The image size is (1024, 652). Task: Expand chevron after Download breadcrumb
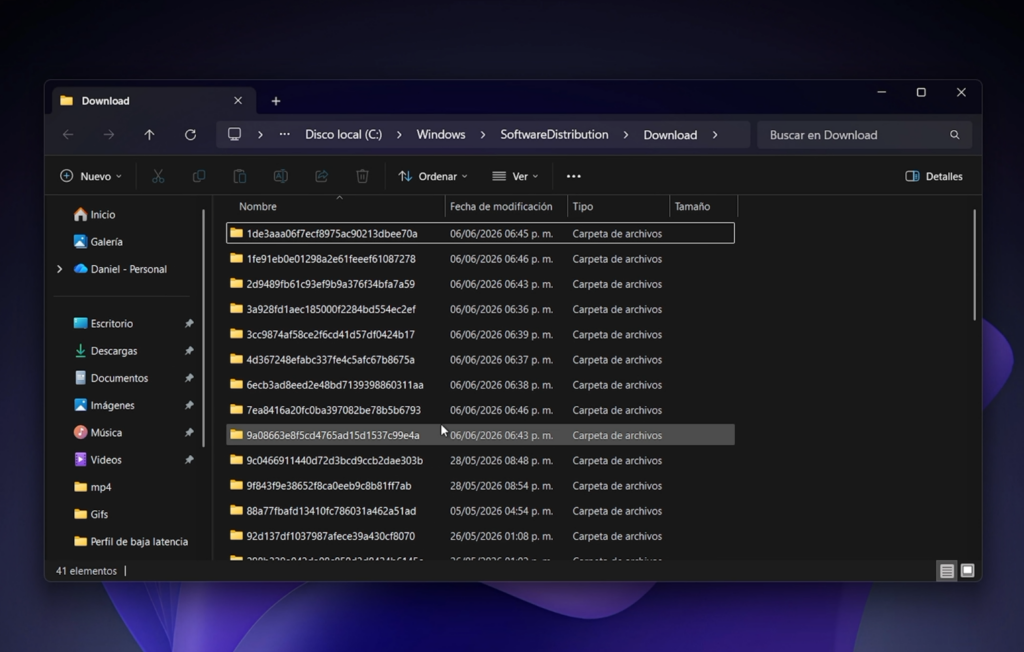pos(715,135)
